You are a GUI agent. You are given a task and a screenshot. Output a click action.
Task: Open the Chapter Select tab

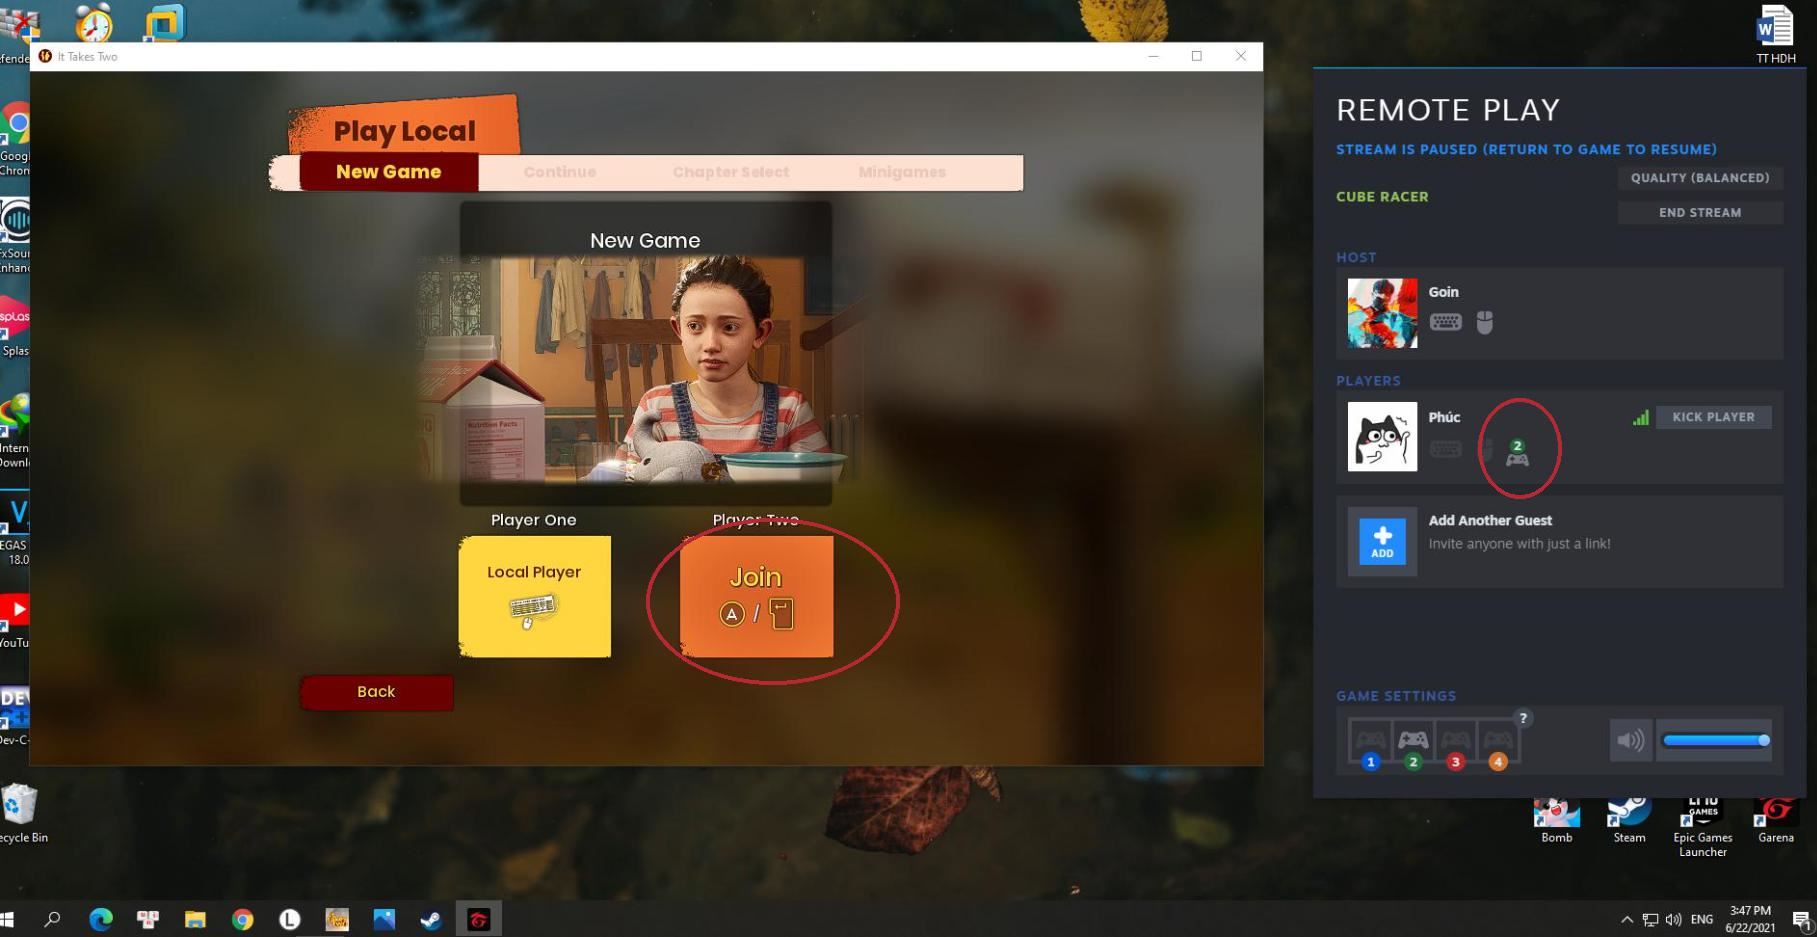(x=731, y=172)
